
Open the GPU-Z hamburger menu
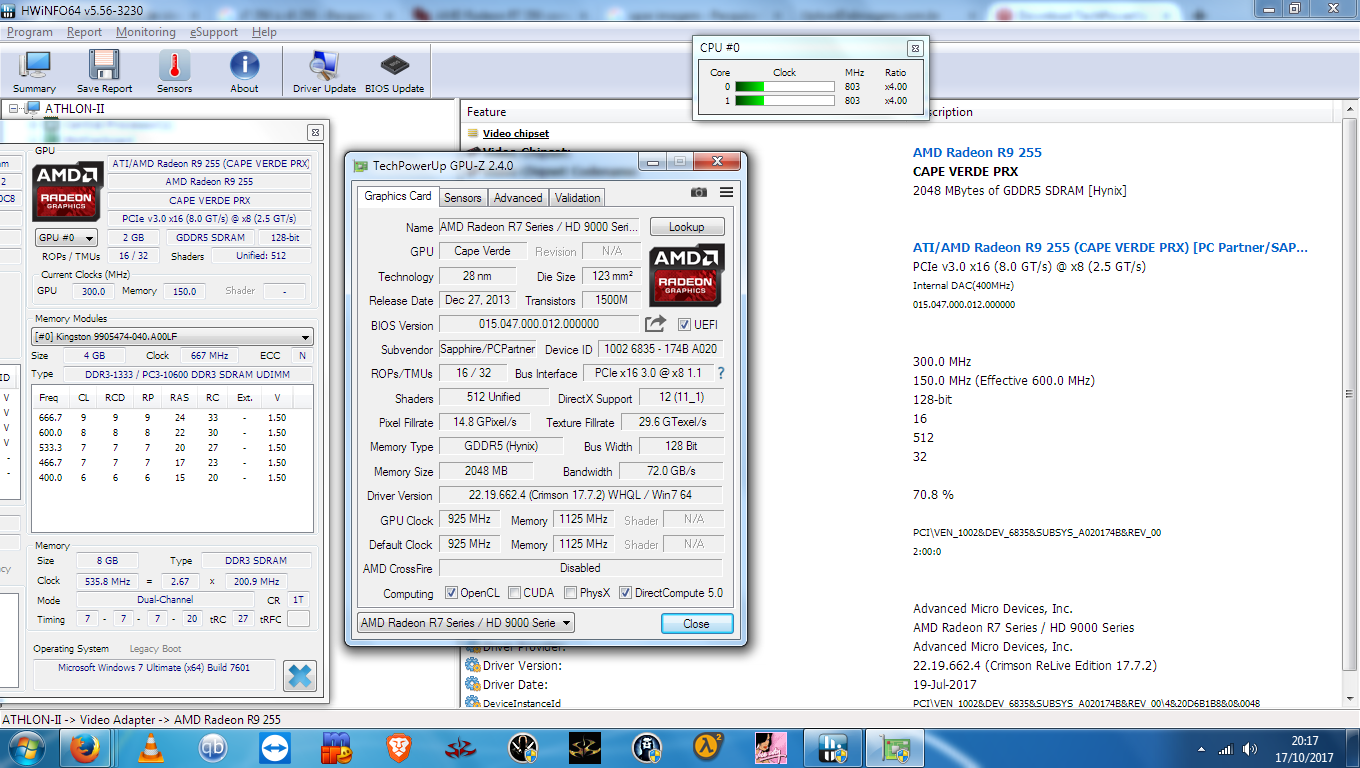click(x=726, y=192)
